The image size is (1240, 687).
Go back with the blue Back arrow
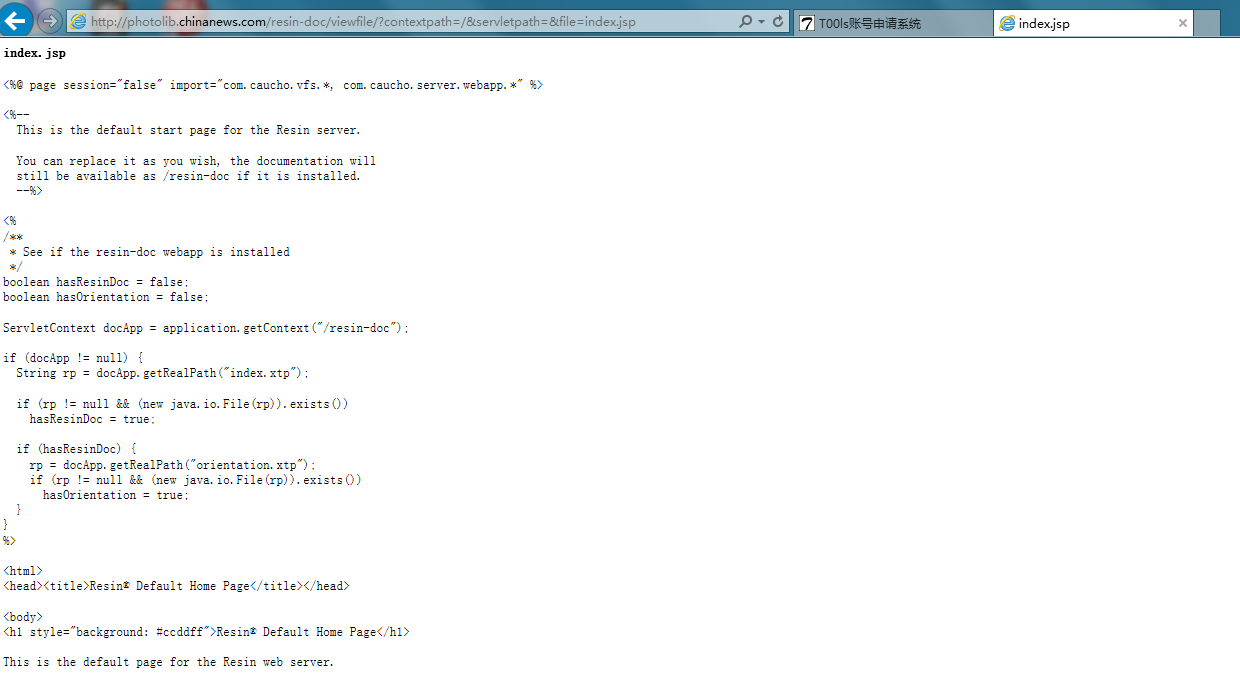point(16,21)
